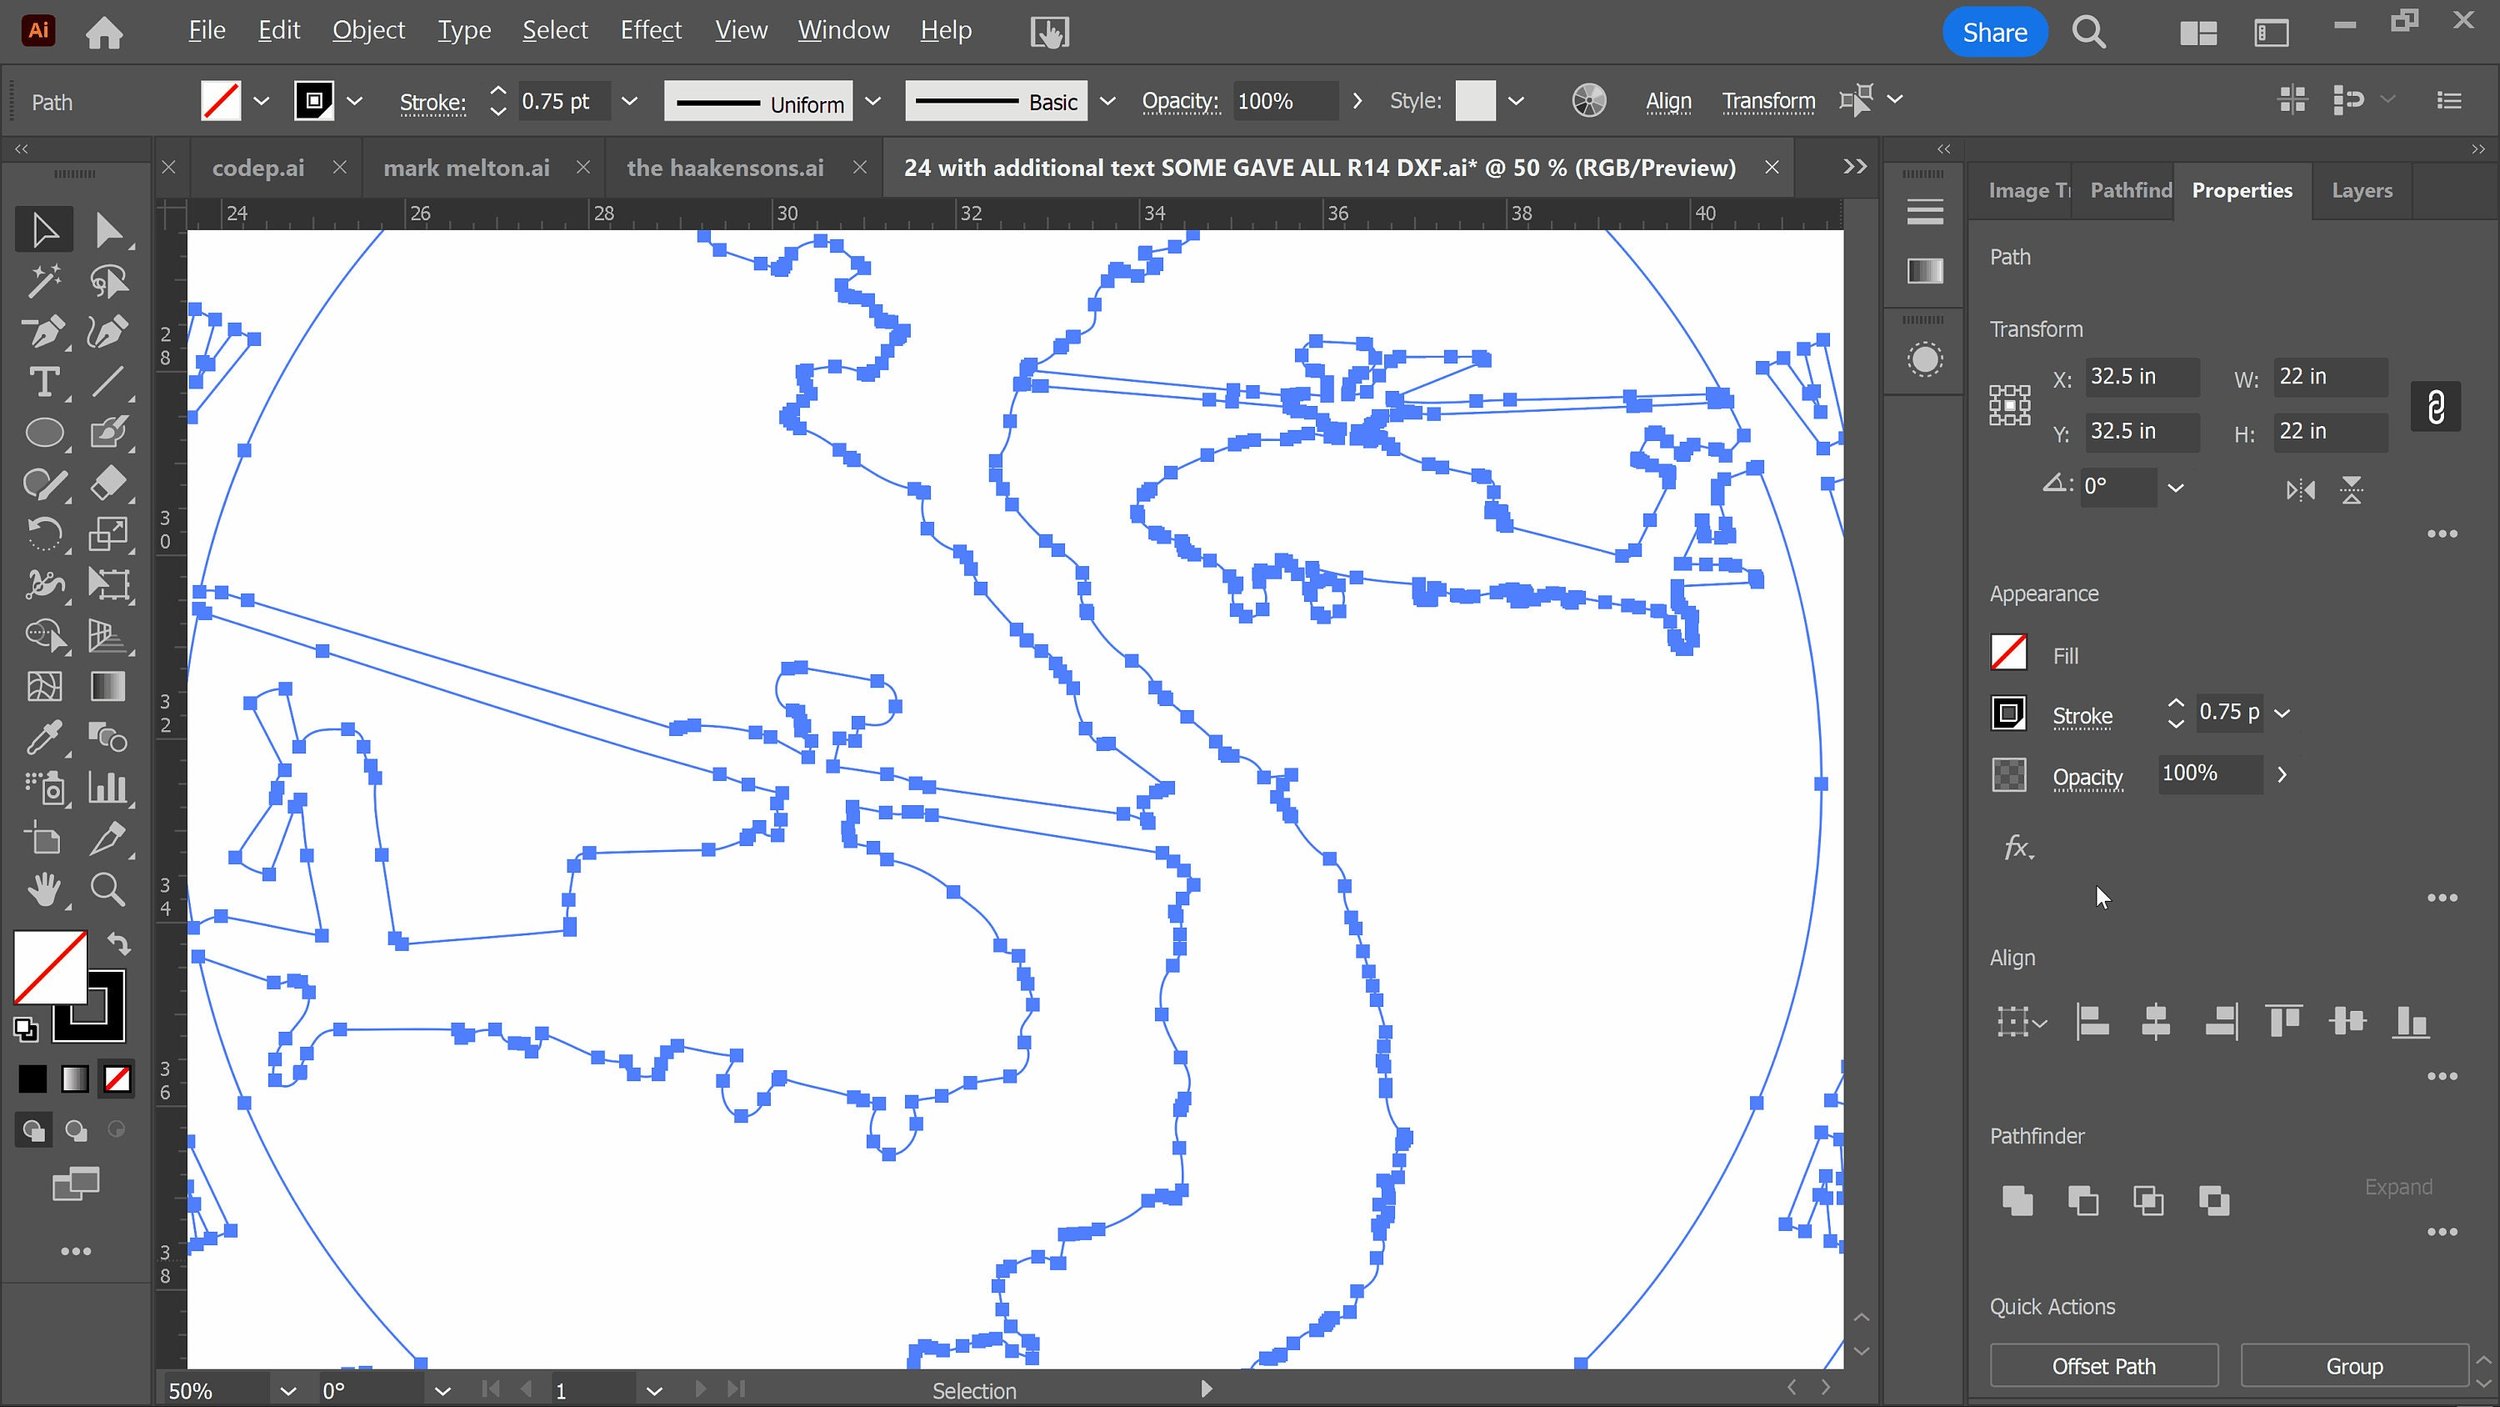
Task: Click the Offset Path button
Action: (2103, 1366)
